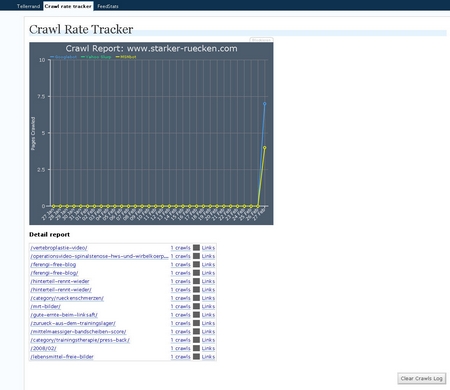Click the yellow MSNbot data point at value 4
The height and width of the screenshot is (390, 450).
[x=265, y=147]
